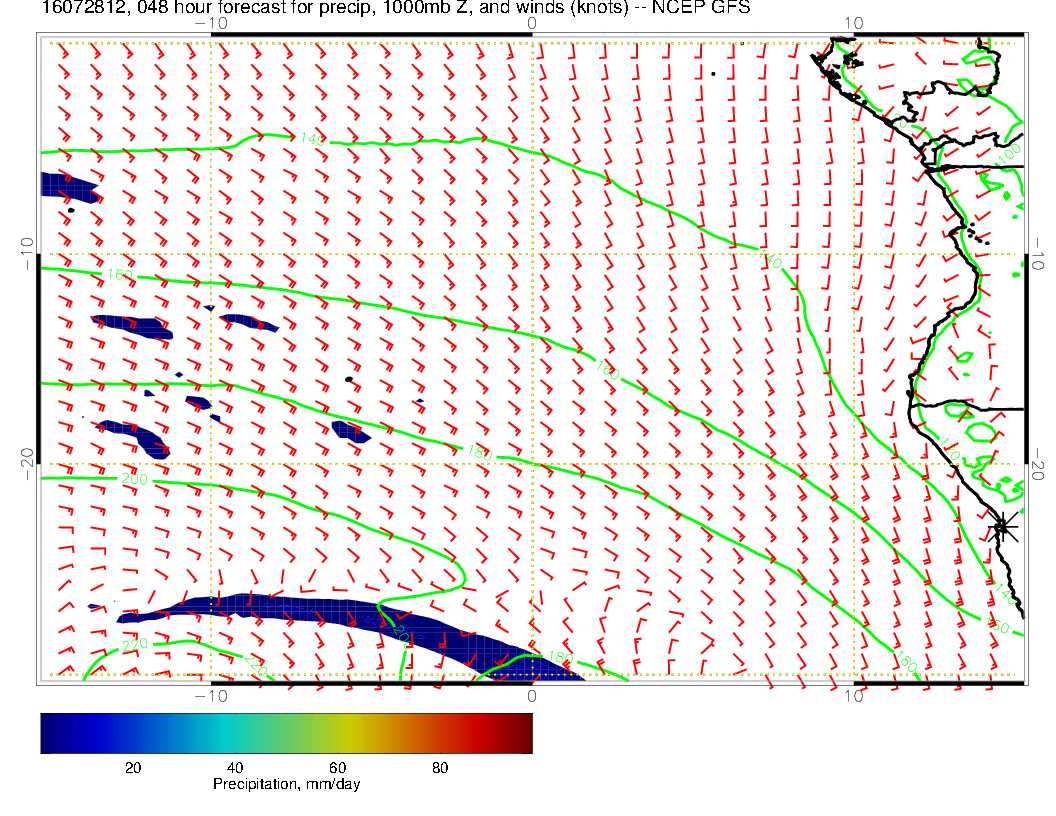The image size is (1056, 816).
Task: Click the large precipitation band at the bottom
Action: pos(300,612)
